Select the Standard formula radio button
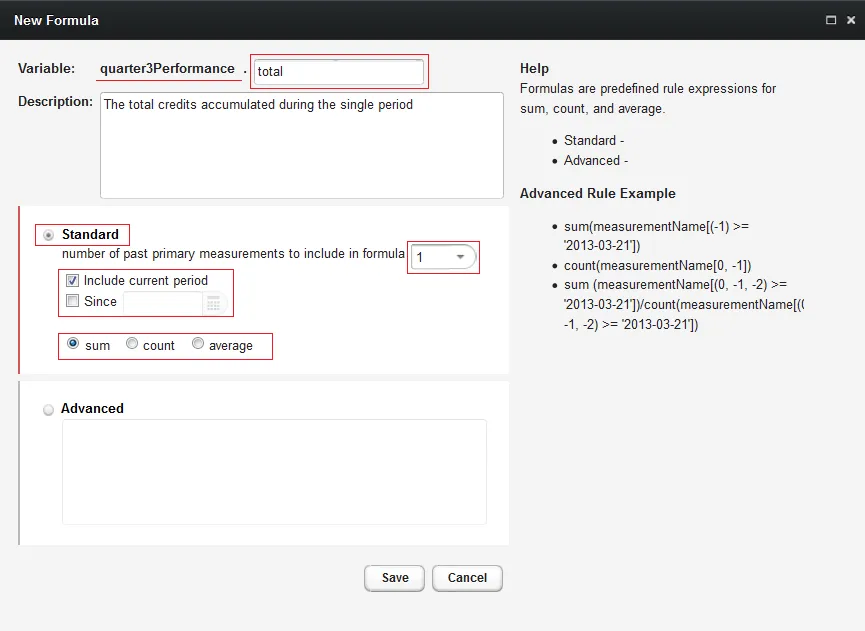This screenshot has width=865, height=631. pos(49,235)
